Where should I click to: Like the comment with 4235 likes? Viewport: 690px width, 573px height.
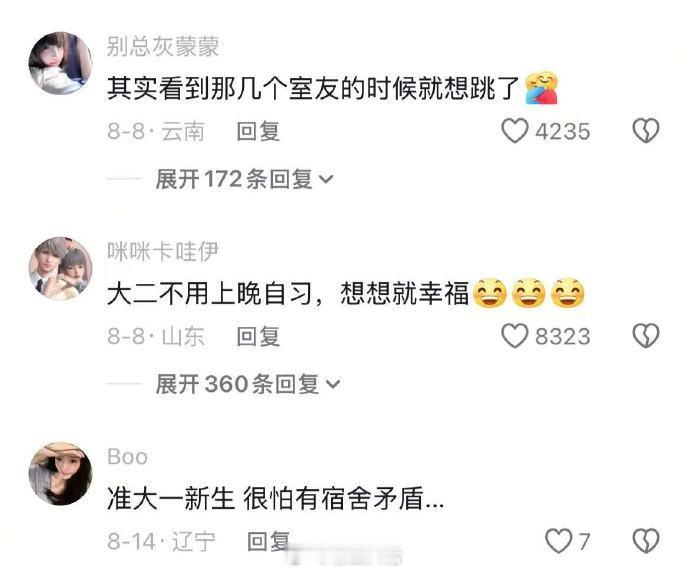click(x=514, y=131)
